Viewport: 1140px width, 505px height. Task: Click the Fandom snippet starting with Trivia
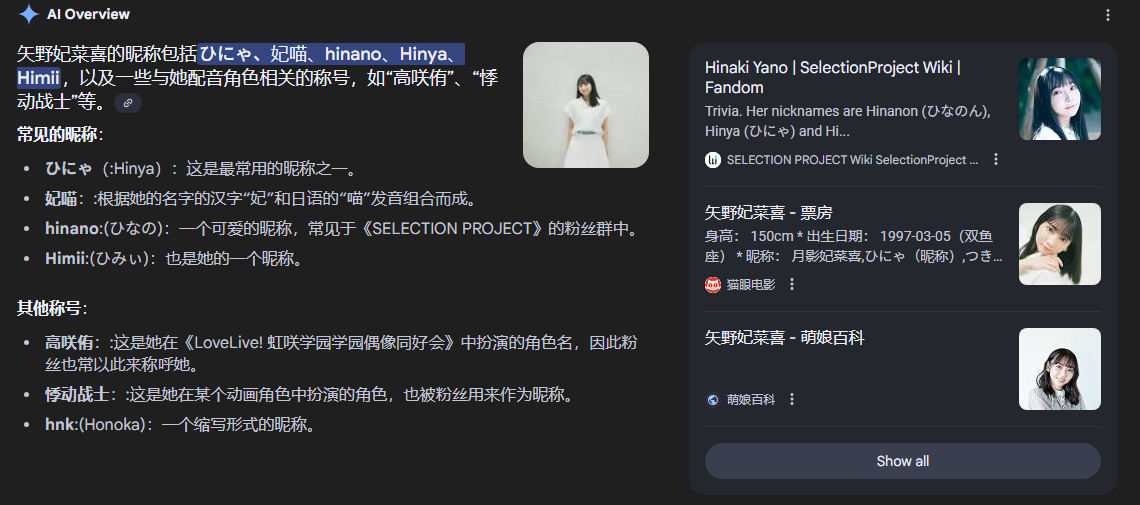pyautogui.click(x=848, y=122)
